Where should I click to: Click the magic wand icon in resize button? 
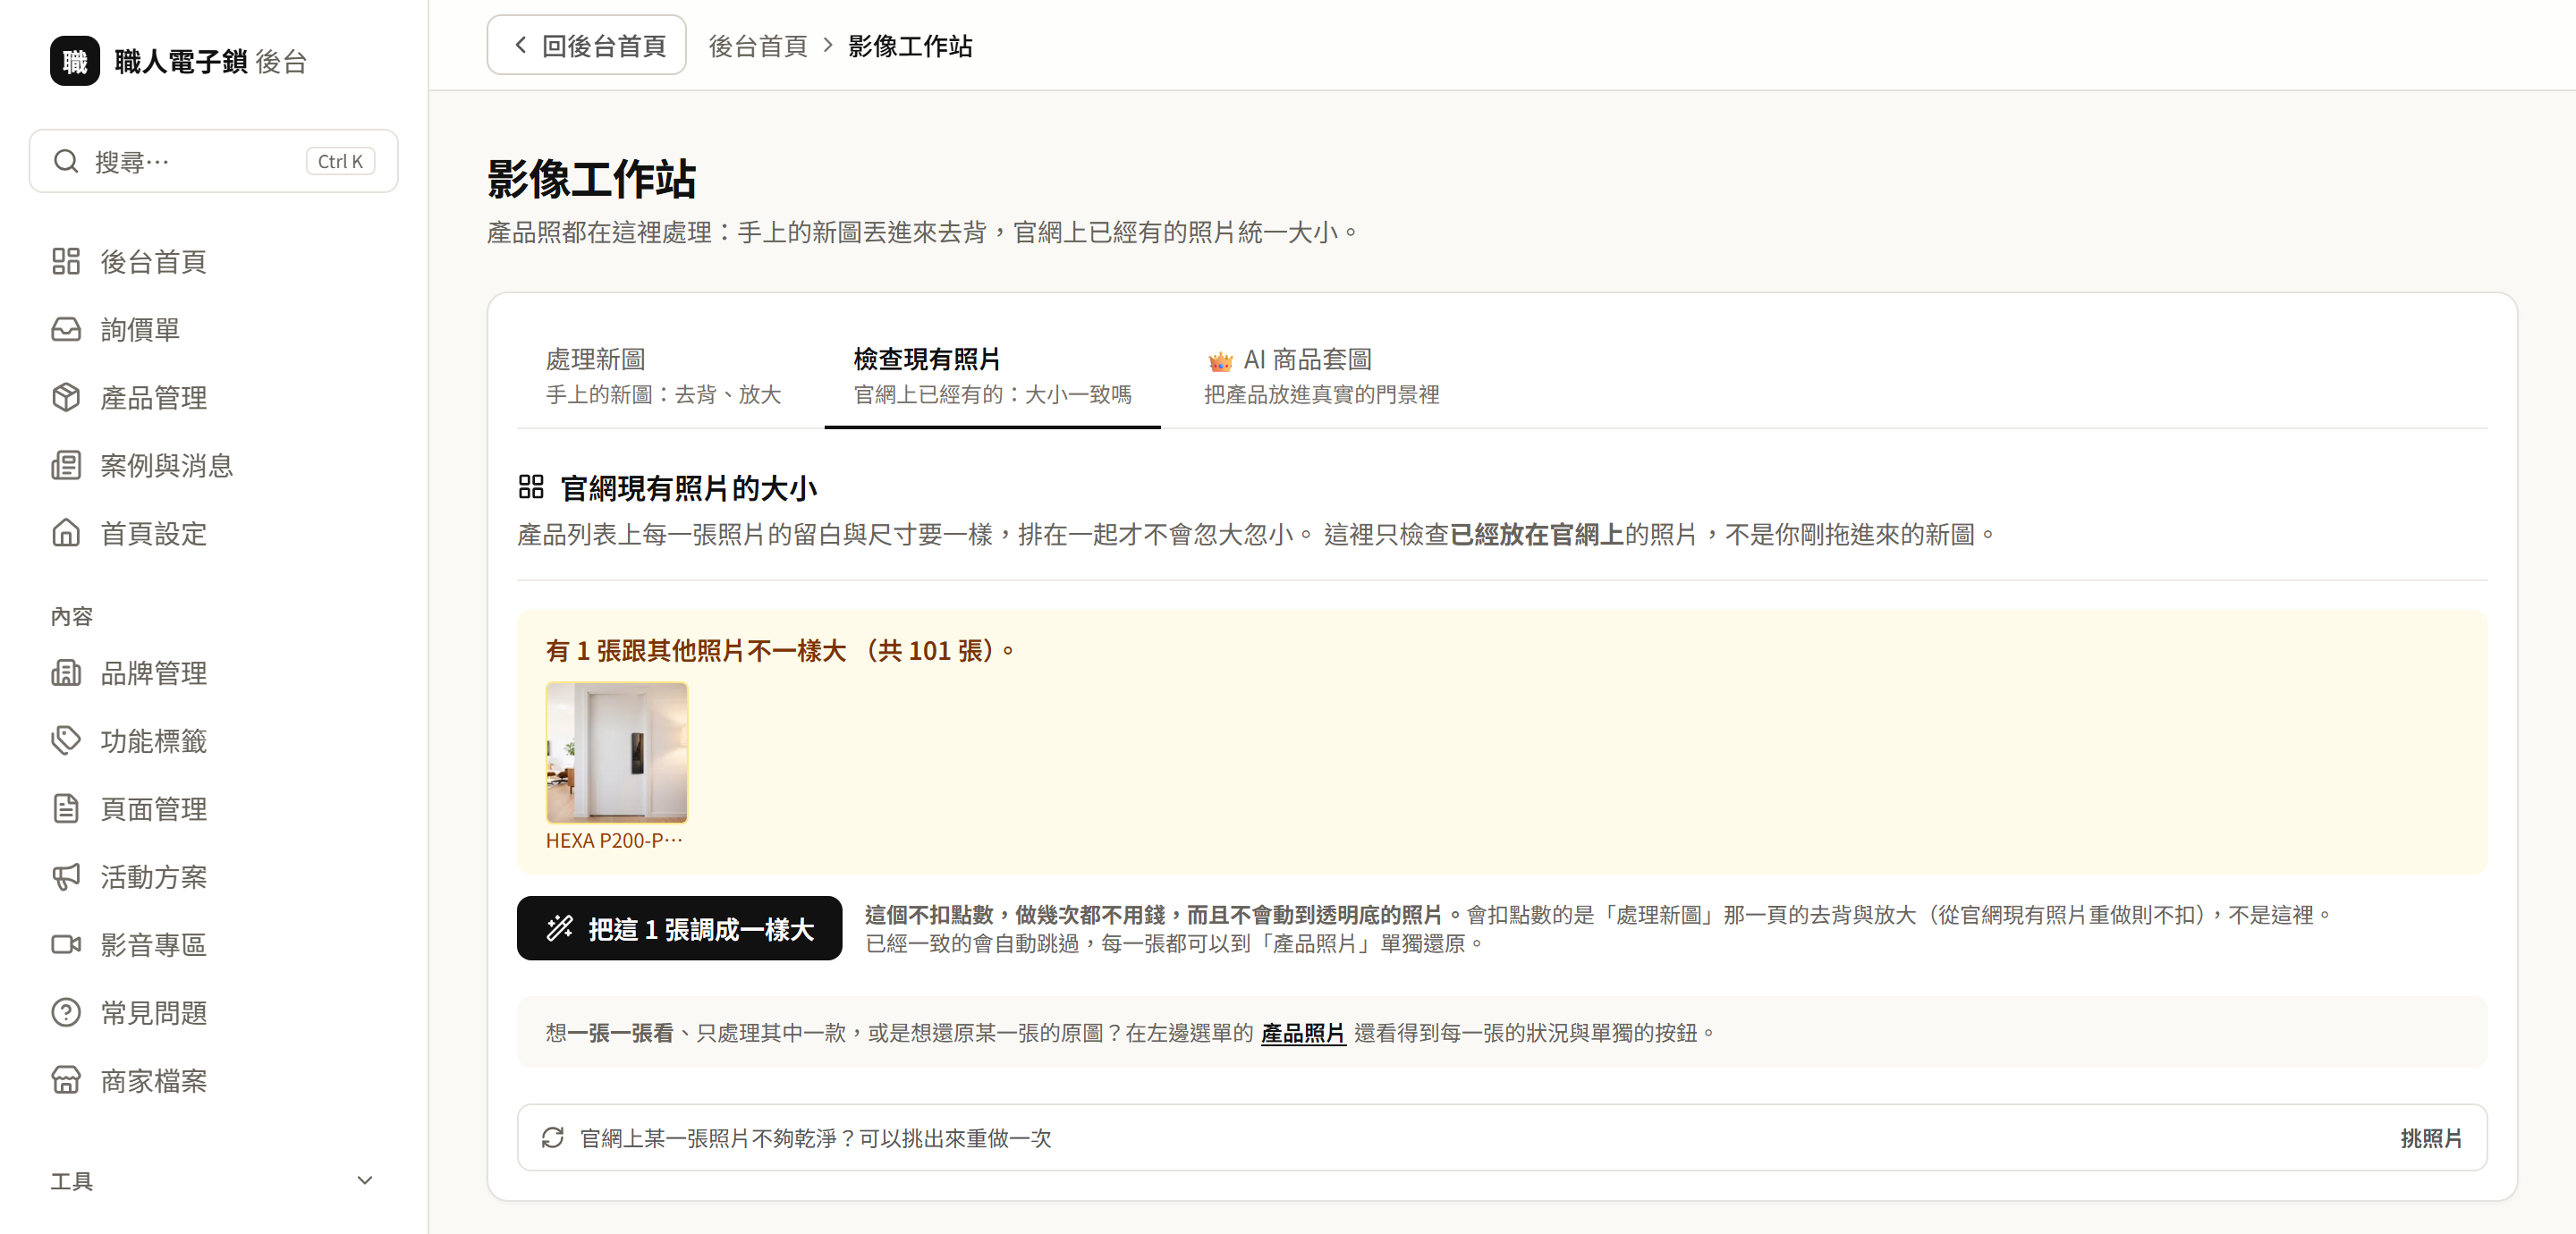(560, 928)
